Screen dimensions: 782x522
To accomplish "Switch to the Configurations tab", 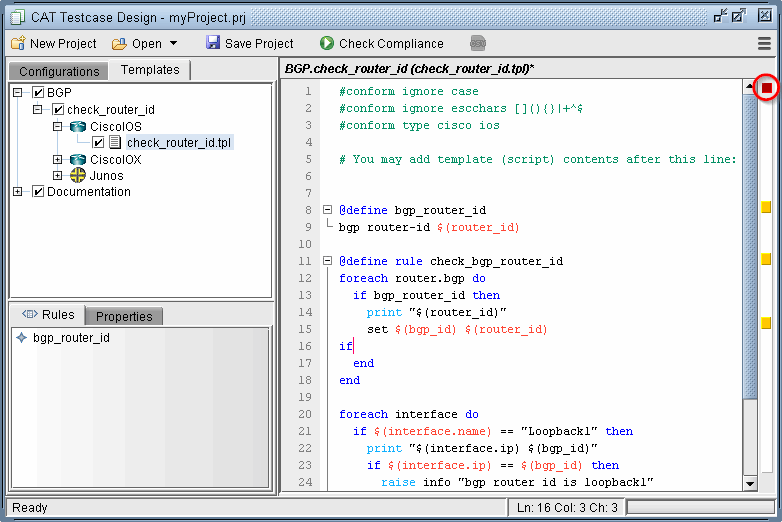I will click(59, 71).
